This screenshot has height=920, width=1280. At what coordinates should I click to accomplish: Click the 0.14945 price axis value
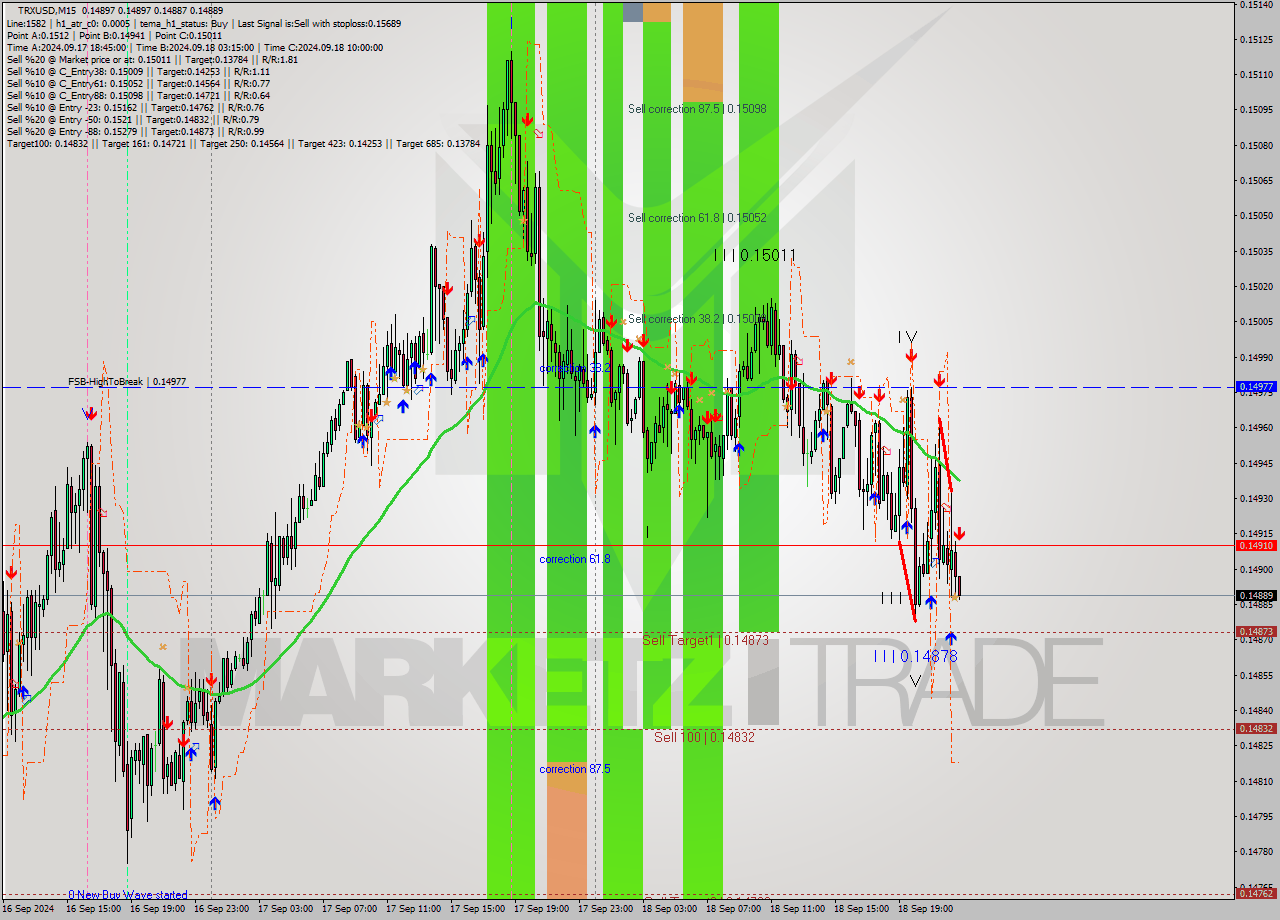tap(1256, 463)
